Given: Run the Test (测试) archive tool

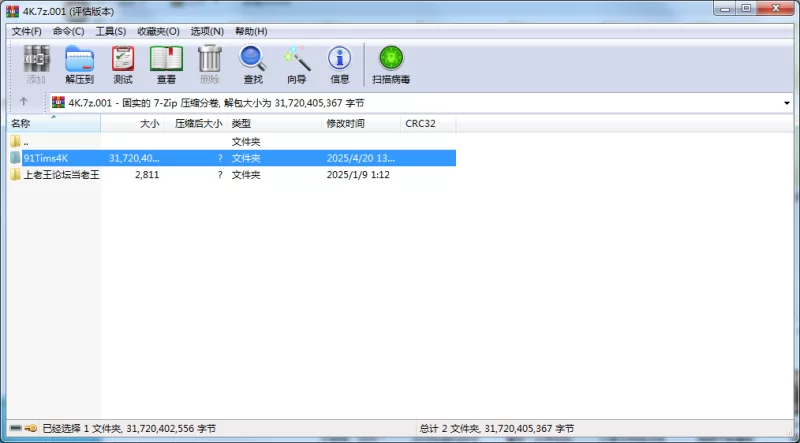Looking at the screenshot, I should [123, 64].
